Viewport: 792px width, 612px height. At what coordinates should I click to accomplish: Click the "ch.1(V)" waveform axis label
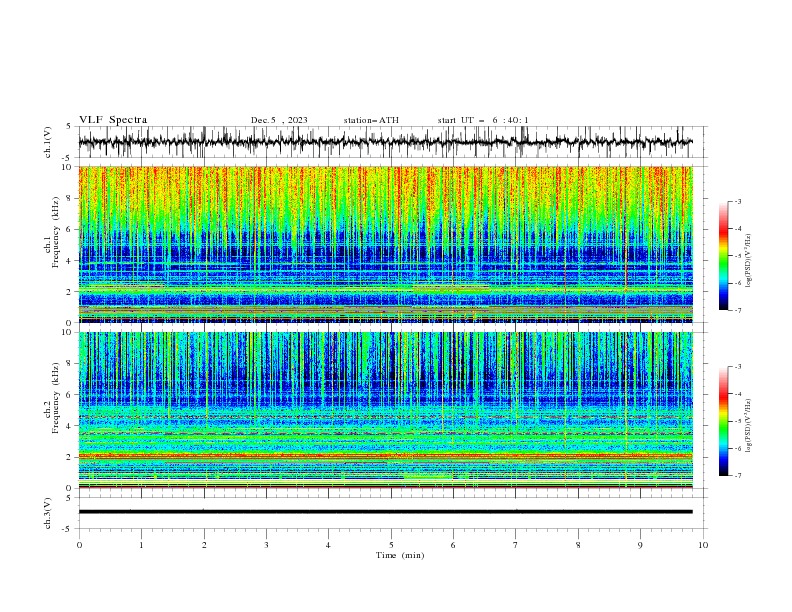coord(48,142)
